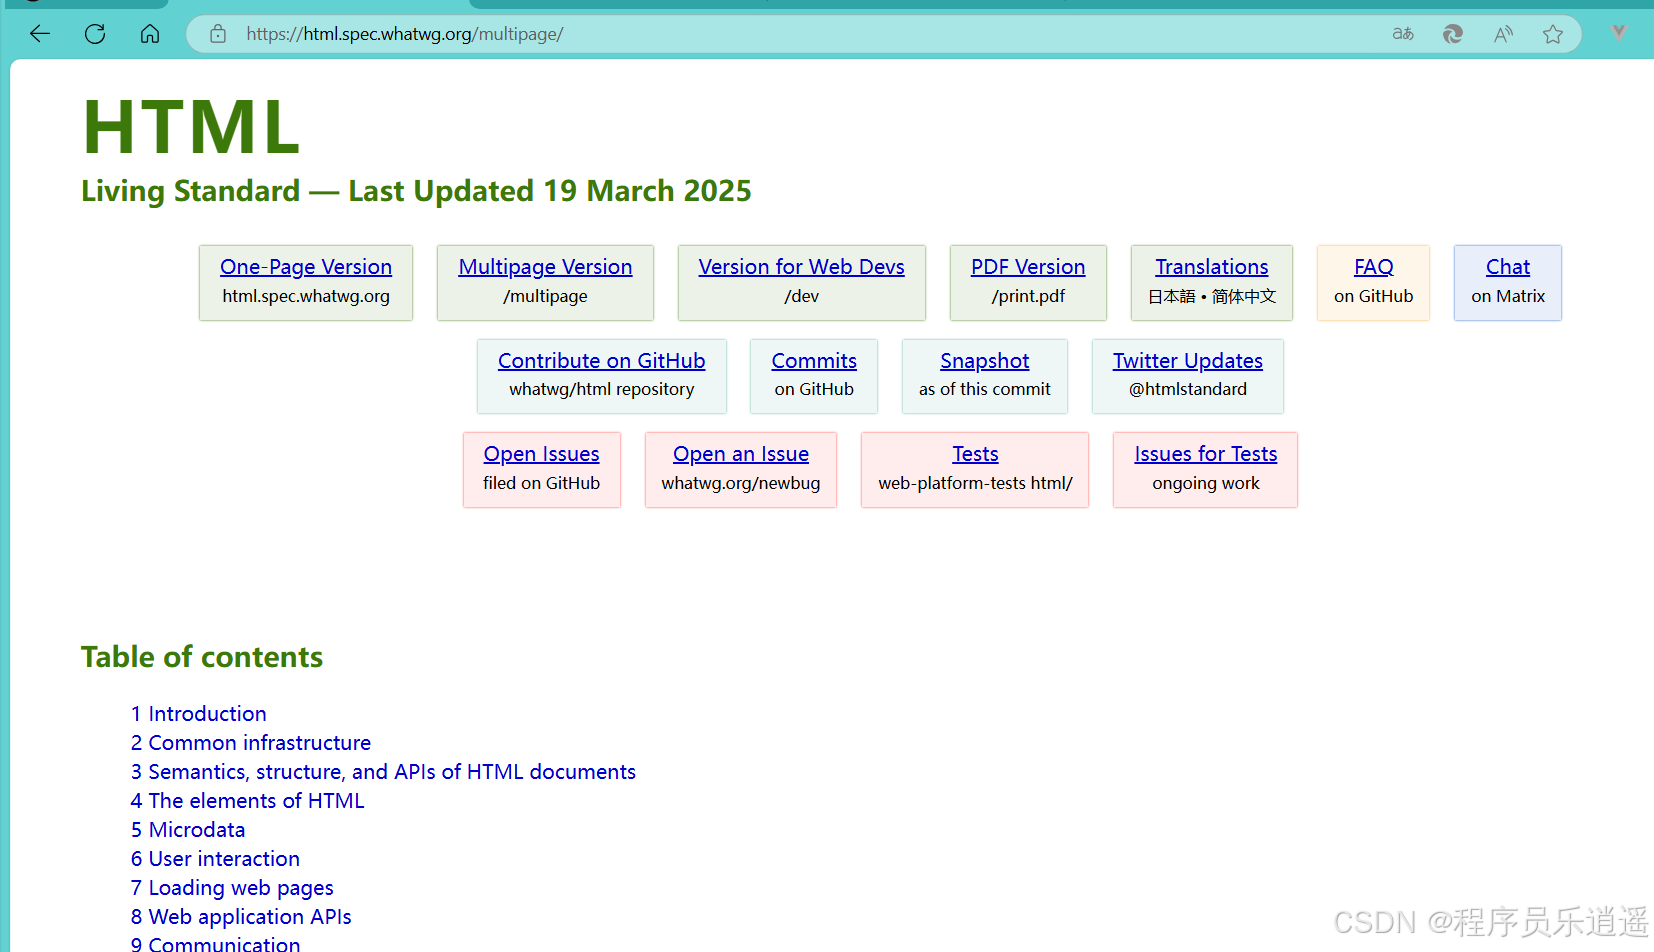Click the Open an Issue link
This screenshot has height=952, width=1654.
[741, 454]
